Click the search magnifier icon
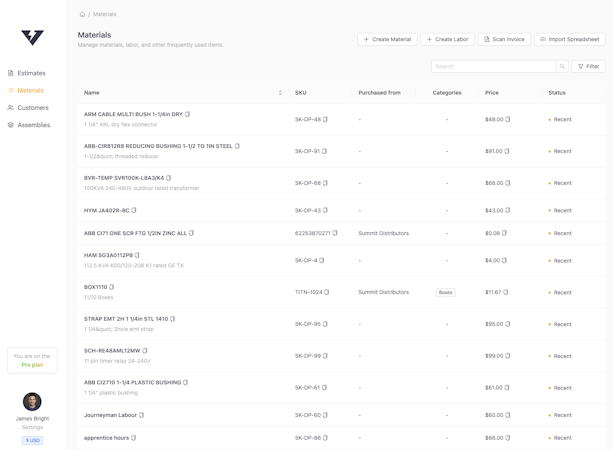Screen dimensions: 613x450 tap(562, 66)
